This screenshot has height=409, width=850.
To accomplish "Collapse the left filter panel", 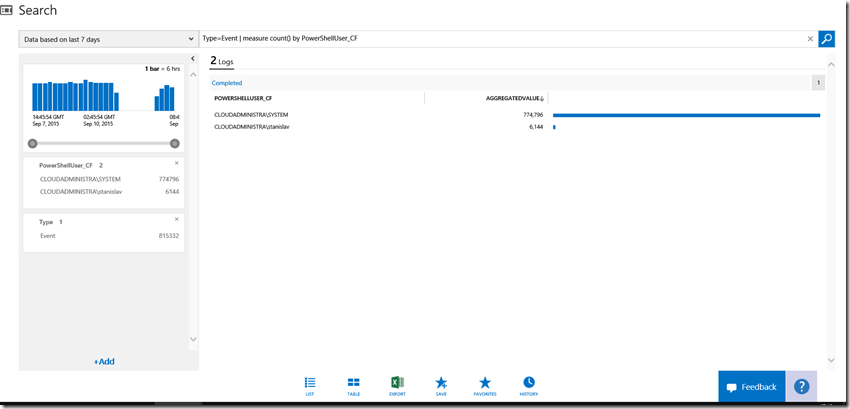I will click(192, 60).
